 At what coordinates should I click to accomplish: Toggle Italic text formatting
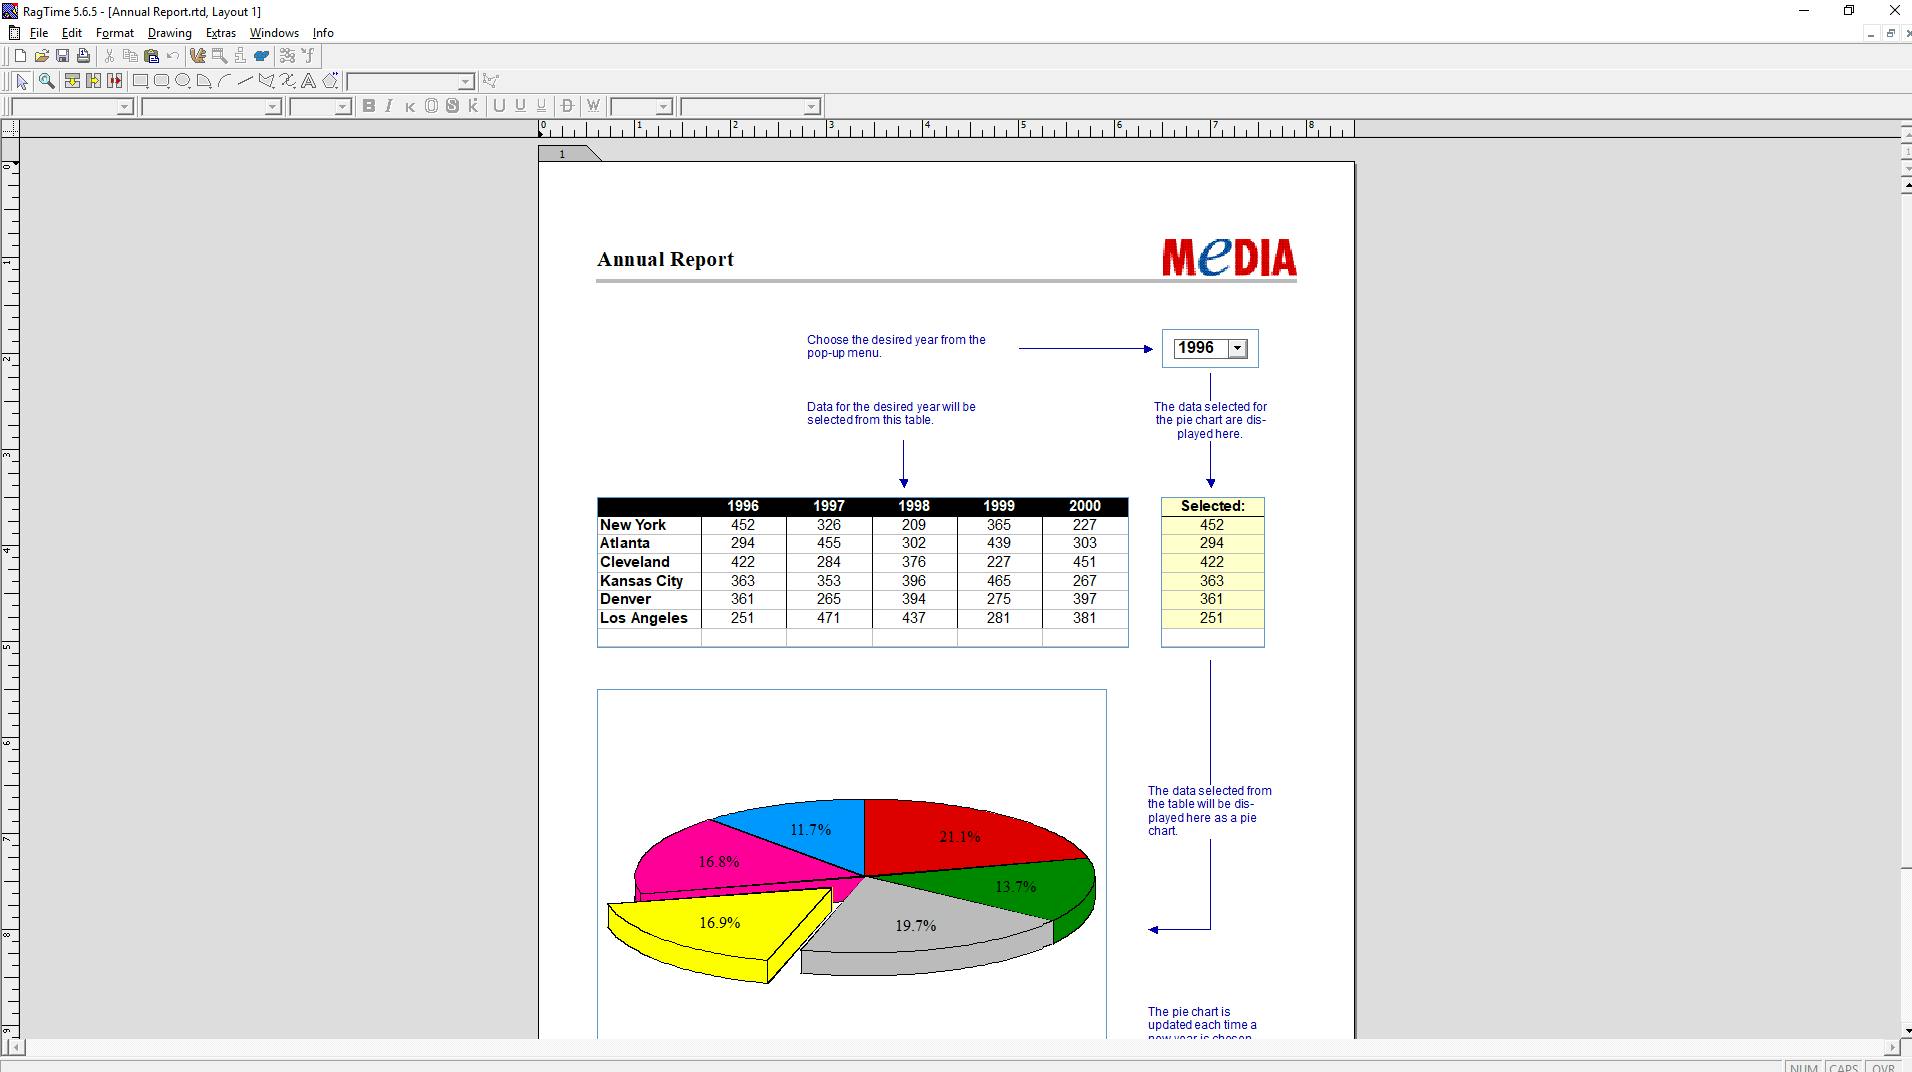[390, 106]
